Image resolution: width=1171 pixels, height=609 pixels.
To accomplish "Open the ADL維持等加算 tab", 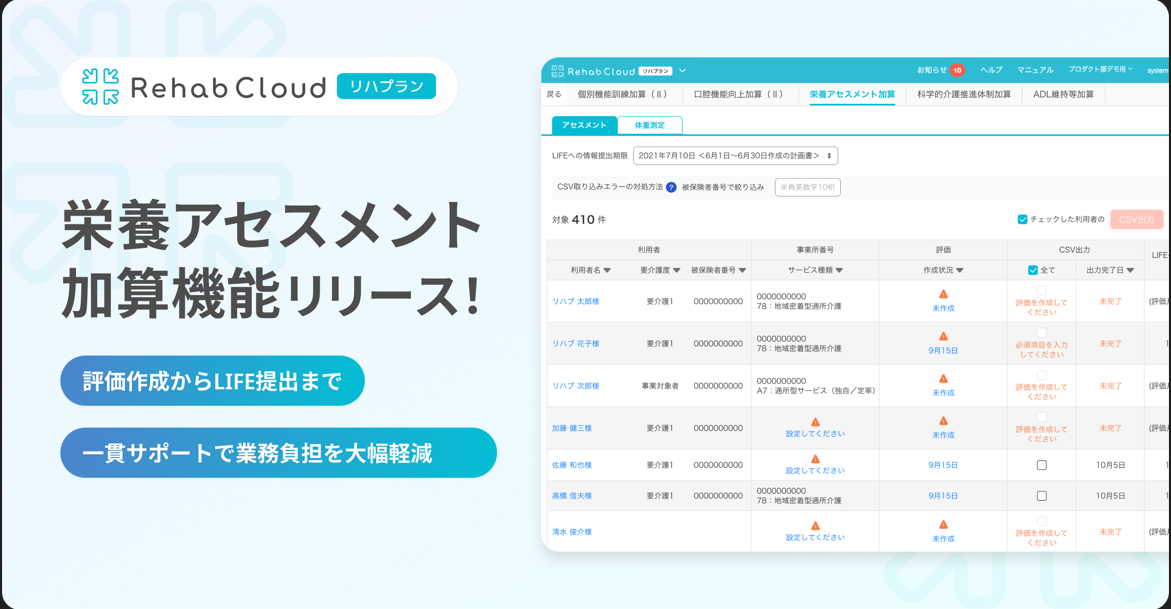I will [1063, 95].
